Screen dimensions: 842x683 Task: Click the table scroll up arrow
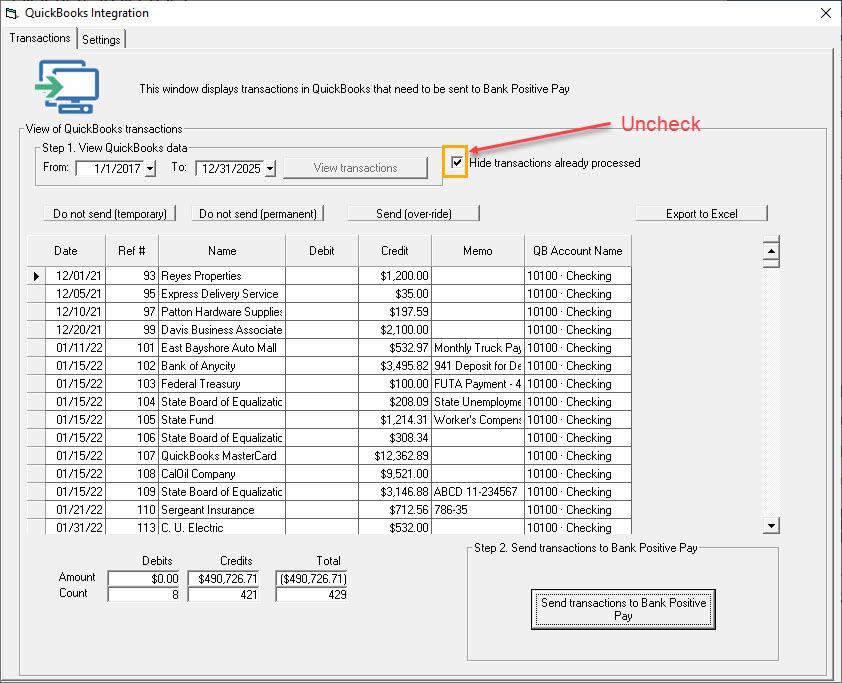click(771, 251)
